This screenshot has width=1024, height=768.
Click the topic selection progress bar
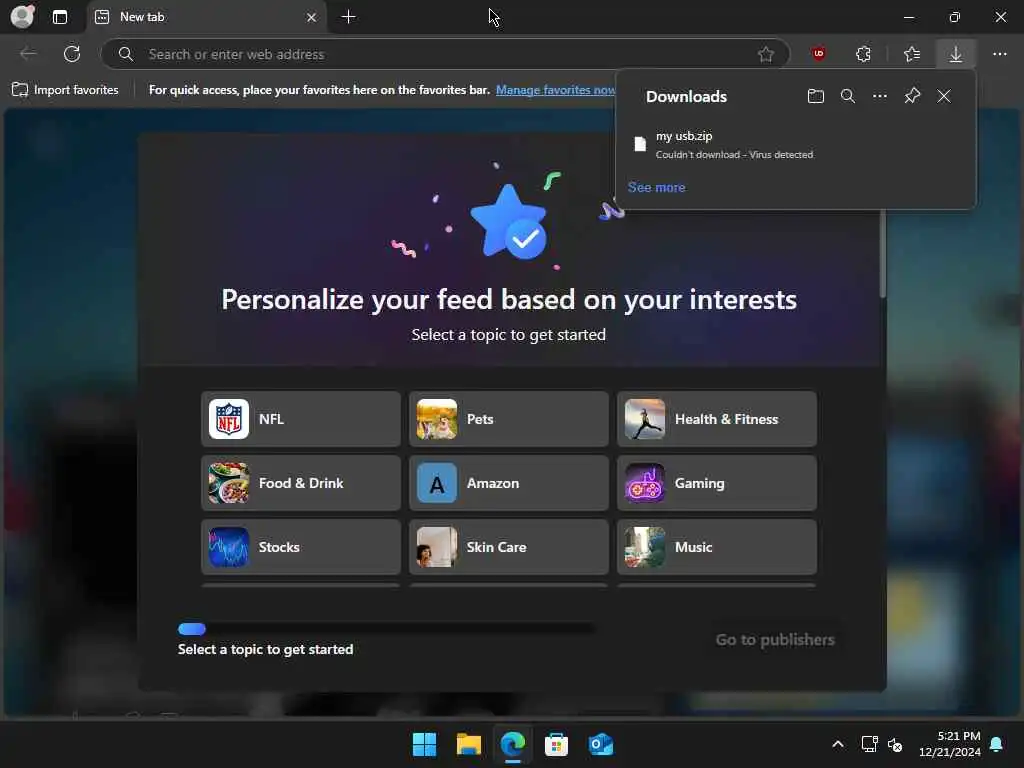(x=387, y=629)
